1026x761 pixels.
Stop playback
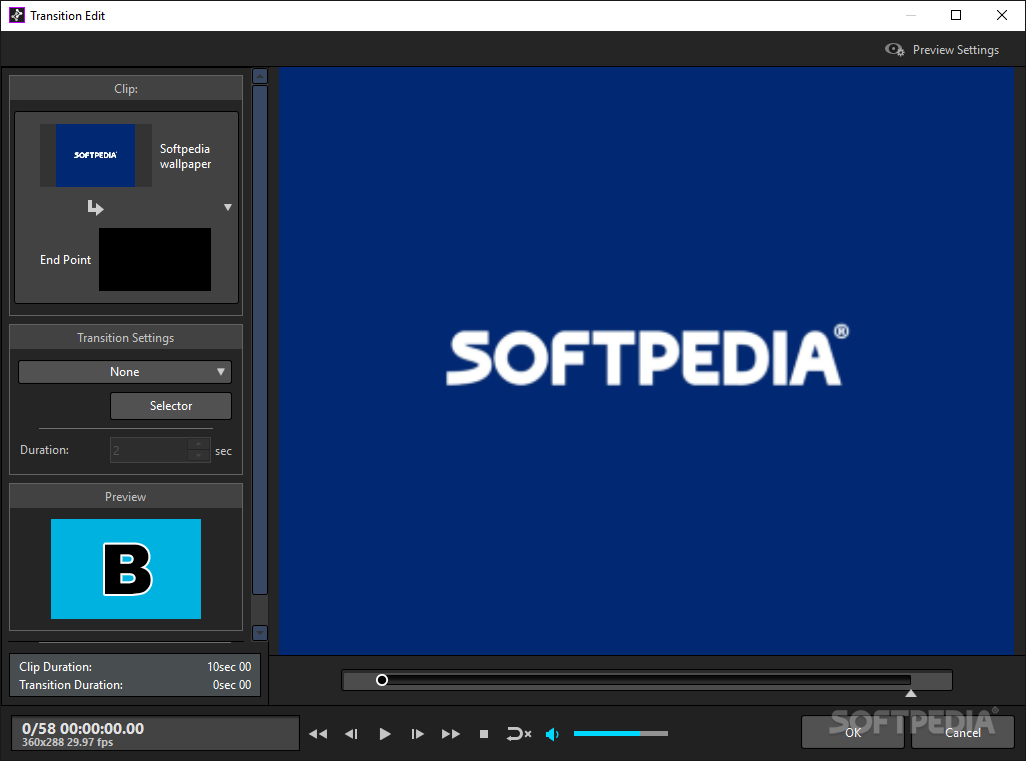point(484,734)
